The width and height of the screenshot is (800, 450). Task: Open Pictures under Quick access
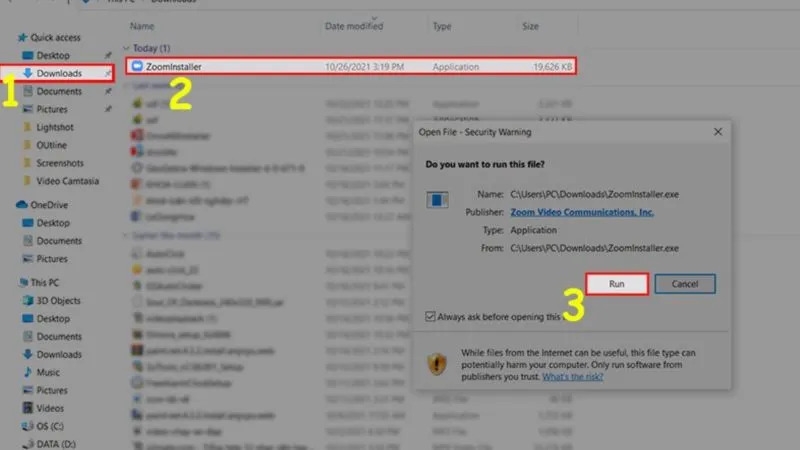click(x=52, y=109)
